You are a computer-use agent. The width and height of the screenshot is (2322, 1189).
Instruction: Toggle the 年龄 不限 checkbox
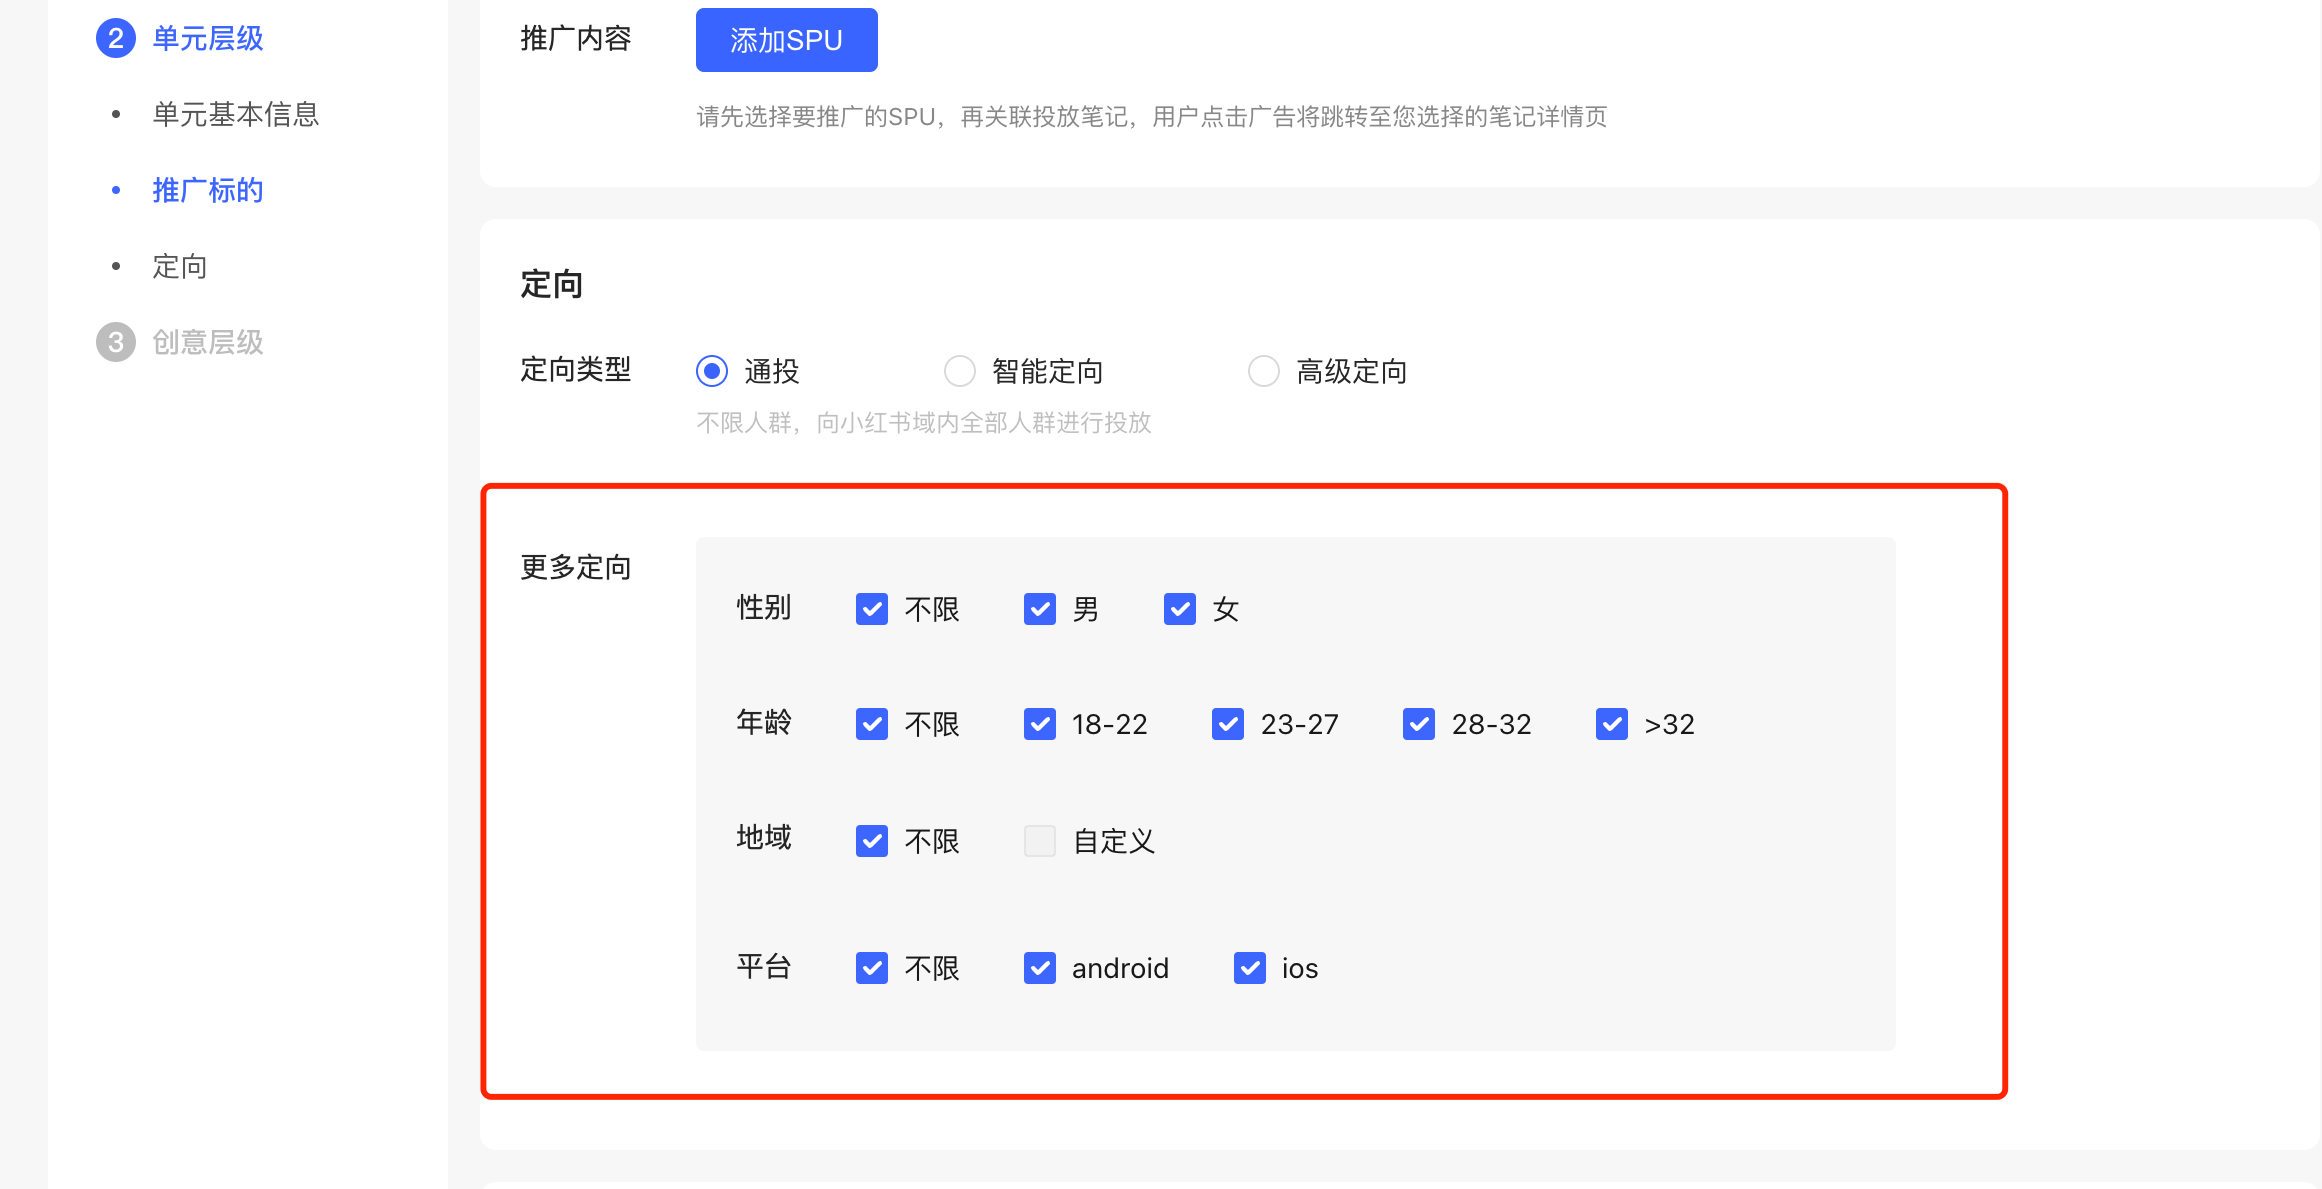coord(872,724)
